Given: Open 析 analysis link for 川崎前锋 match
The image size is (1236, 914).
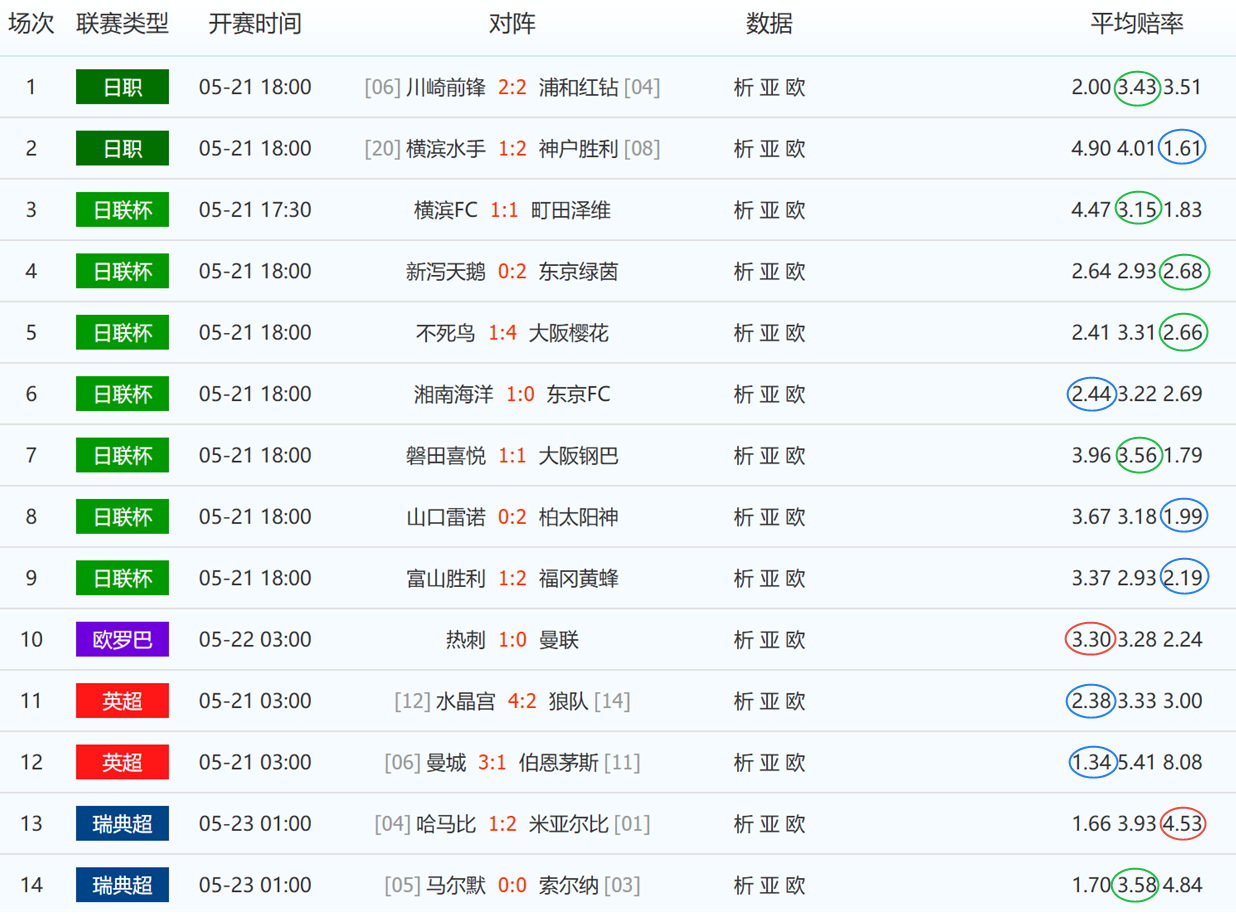Looking at the screenshot, I should pos(743,88).
